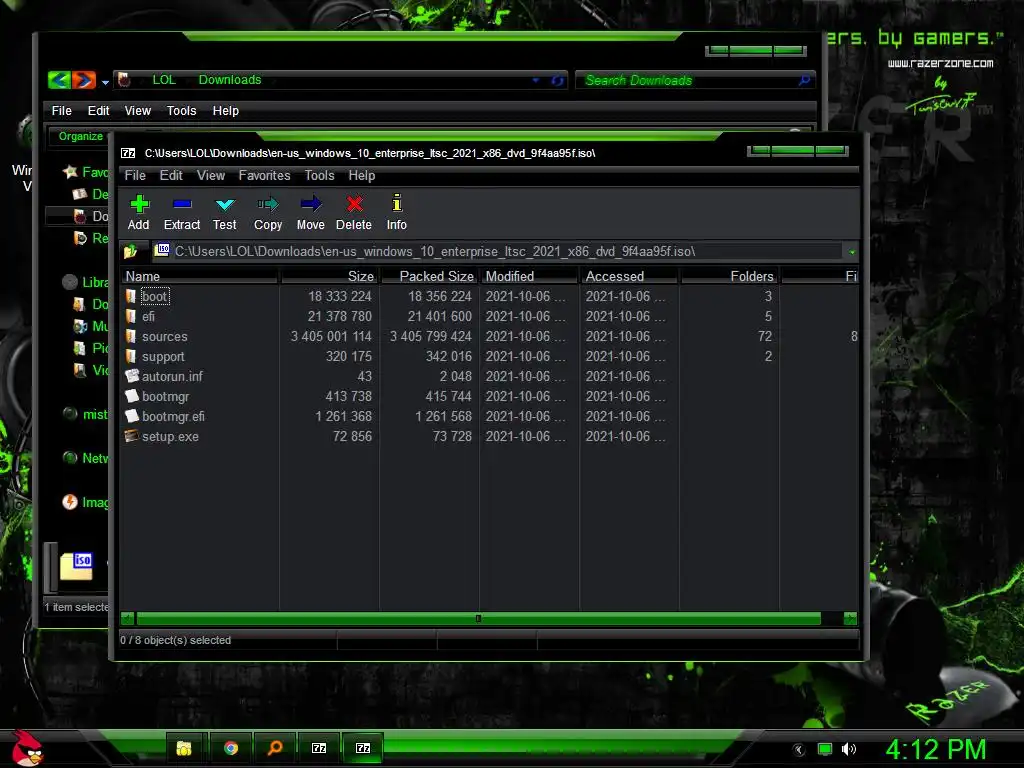Click the horizontal scrollbar thumb in 7-Zip

[x=478, y=618]
